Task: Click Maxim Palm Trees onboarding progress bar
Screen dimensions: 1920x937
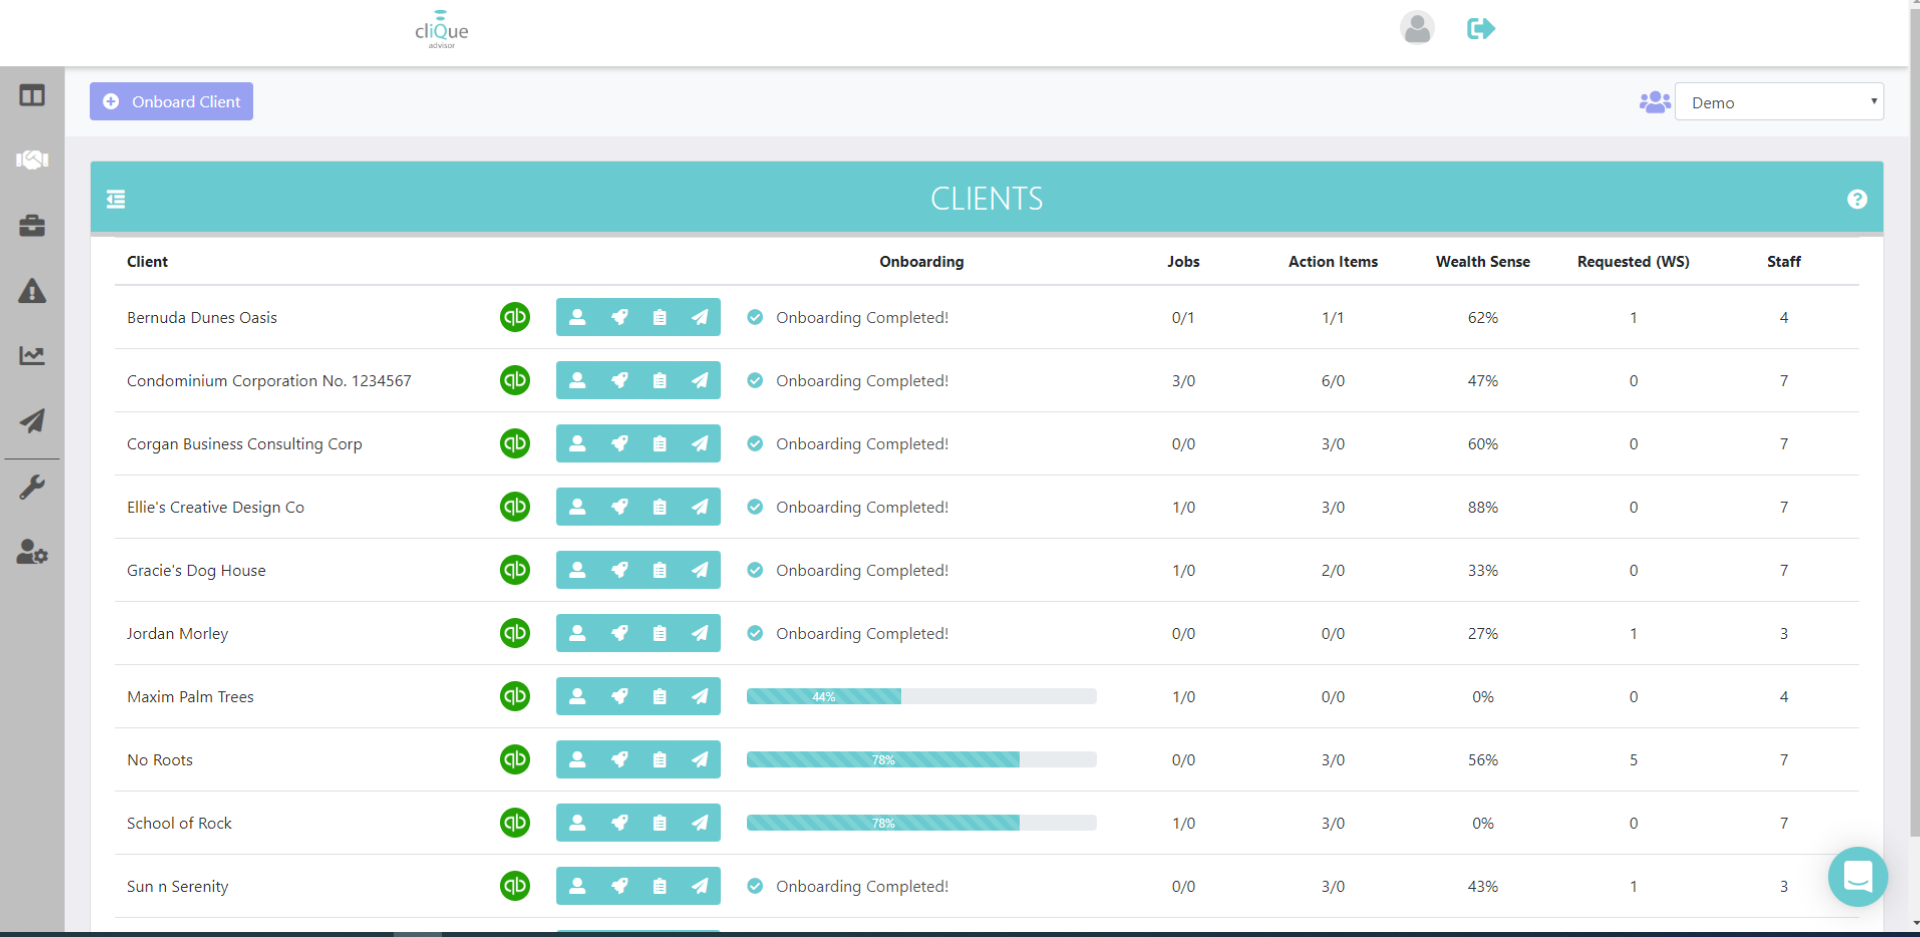Action: tap(921, 696)
